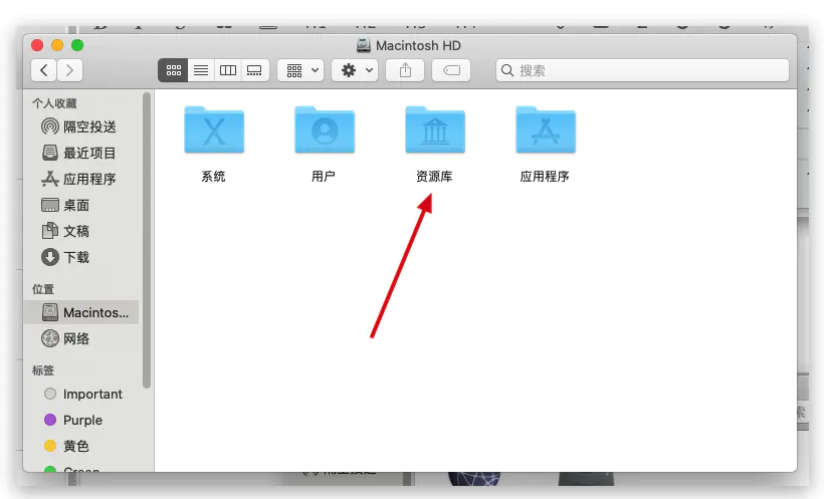
Task: Open the gear action menu
Action: [x=355, y=70]
